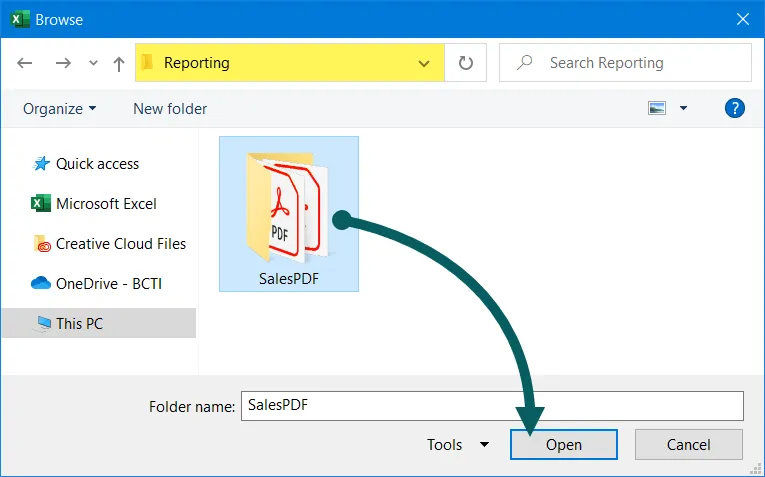Change view using the view icon
Image resolution: width=765 pixels, height=477 pixels.
tap(657, 108)
